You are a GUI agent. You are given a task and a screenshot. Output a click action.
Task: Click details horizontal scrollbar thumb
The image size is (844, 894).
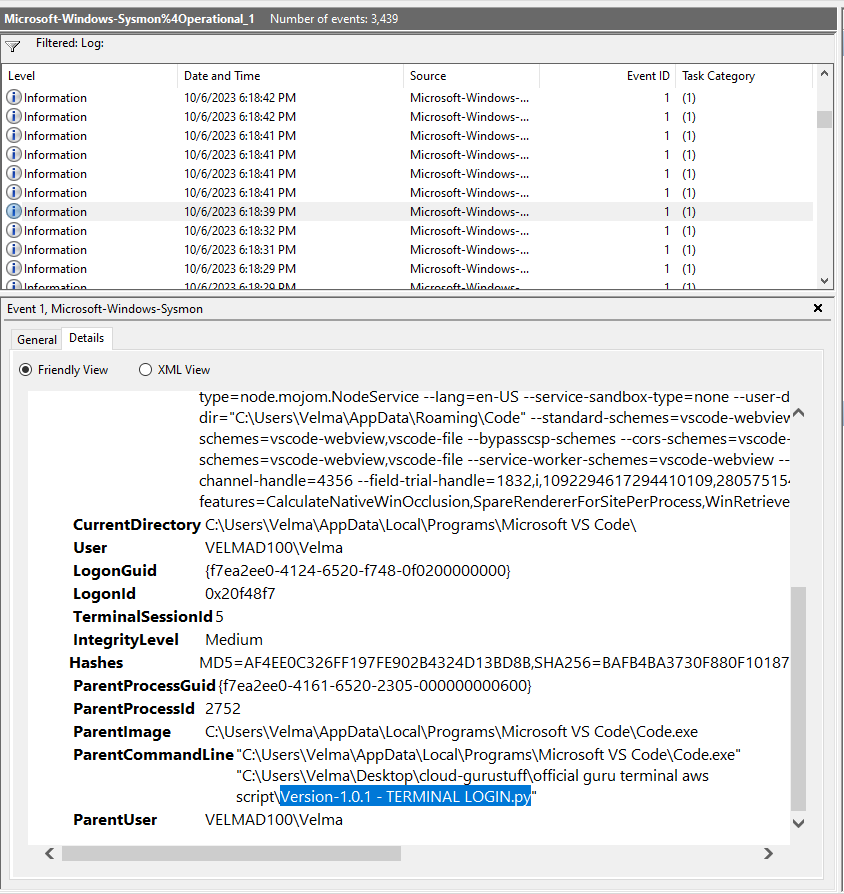tap(232, 853)
